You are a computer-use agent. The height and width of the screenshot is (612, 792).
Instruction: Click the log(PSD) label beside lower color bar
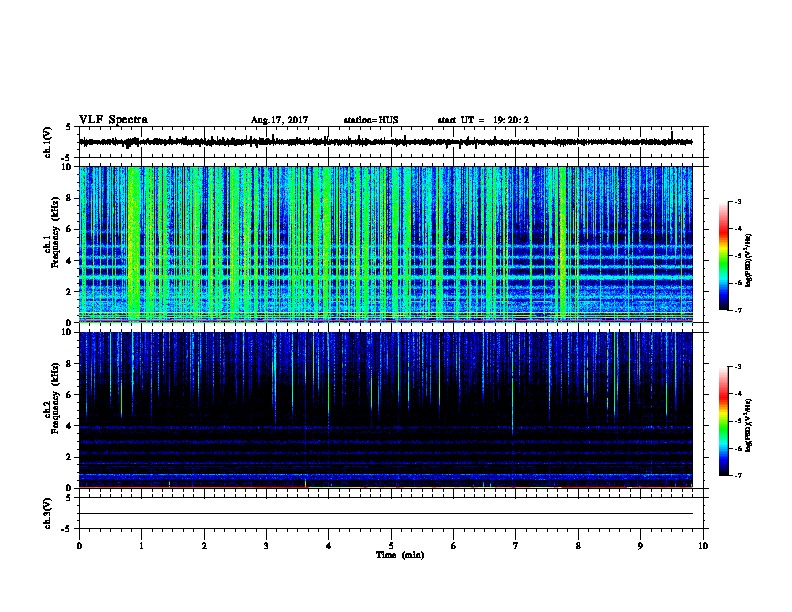[749, 425]
